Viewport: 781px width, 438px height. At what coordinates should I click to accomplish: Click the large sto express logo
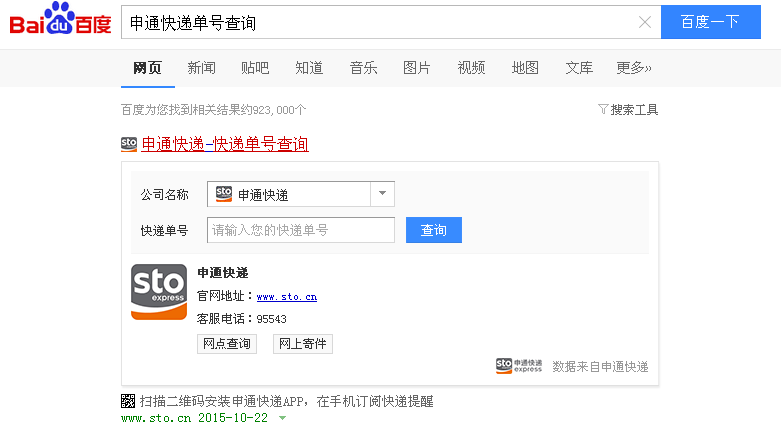159,292
